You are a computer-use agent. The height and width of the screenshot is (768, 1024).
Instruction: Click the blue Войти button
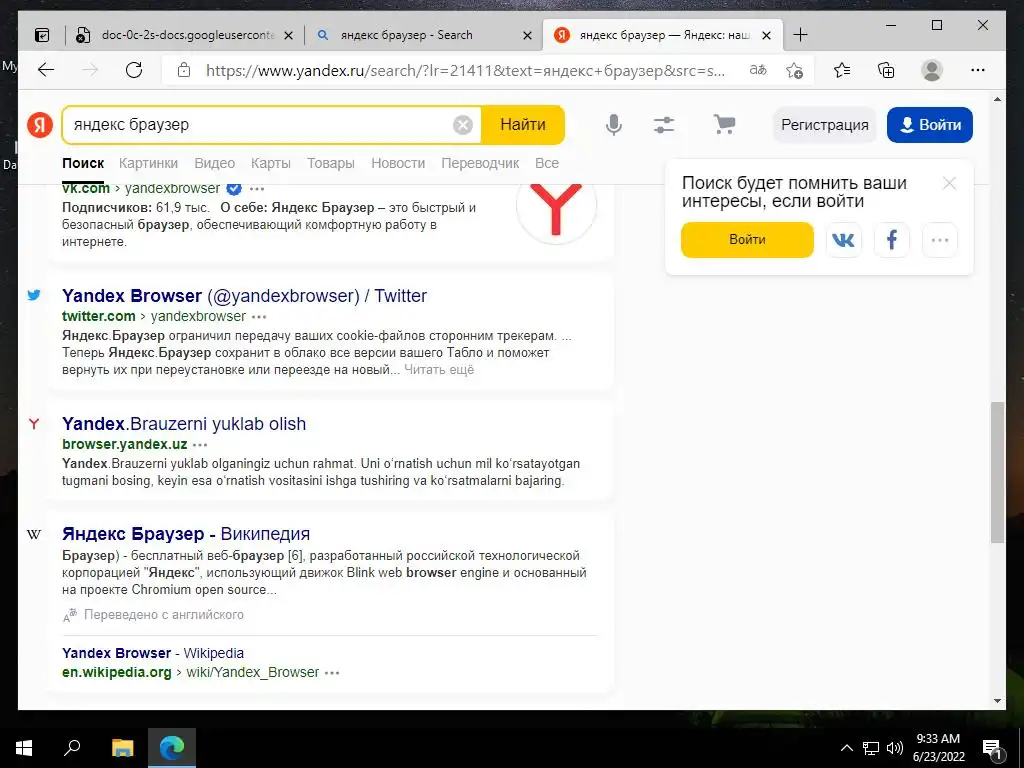pos(930,125)
